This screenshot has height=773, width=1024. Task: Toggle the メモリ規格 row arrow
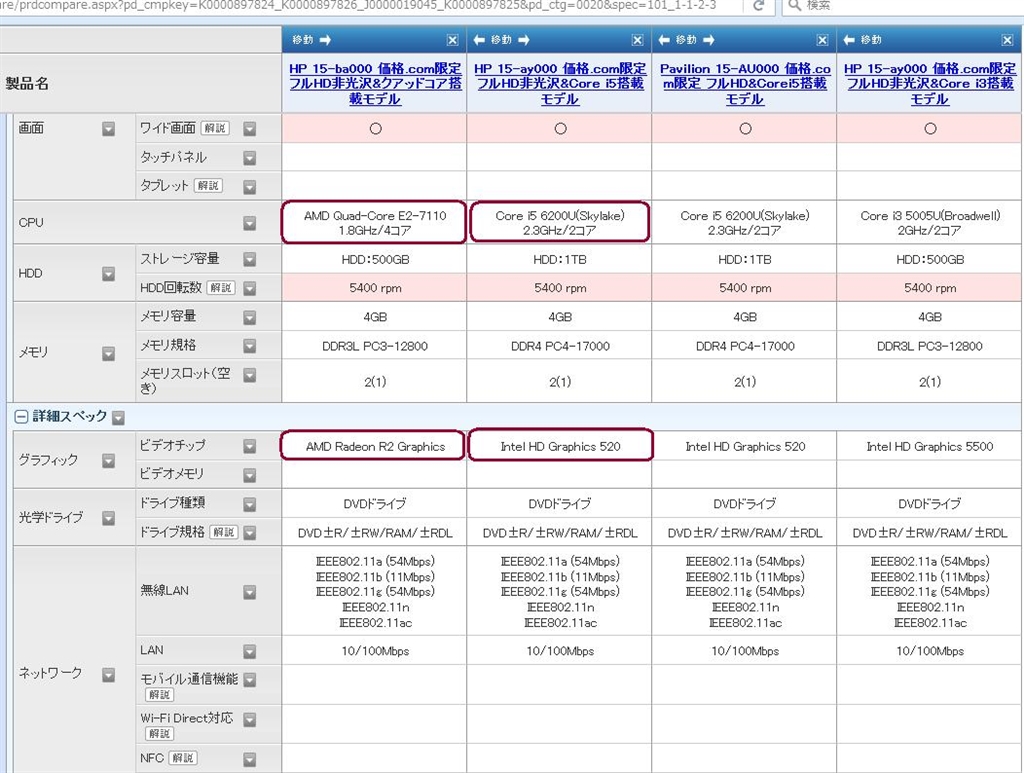(249, 346)
